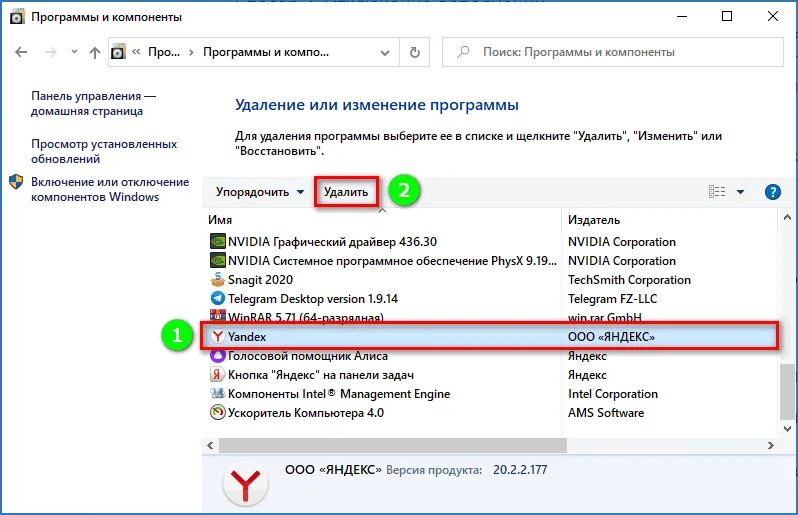Click the Yandex taskbar button icon
The height and width of the screenshot is (515, 798).
(218, 375)
